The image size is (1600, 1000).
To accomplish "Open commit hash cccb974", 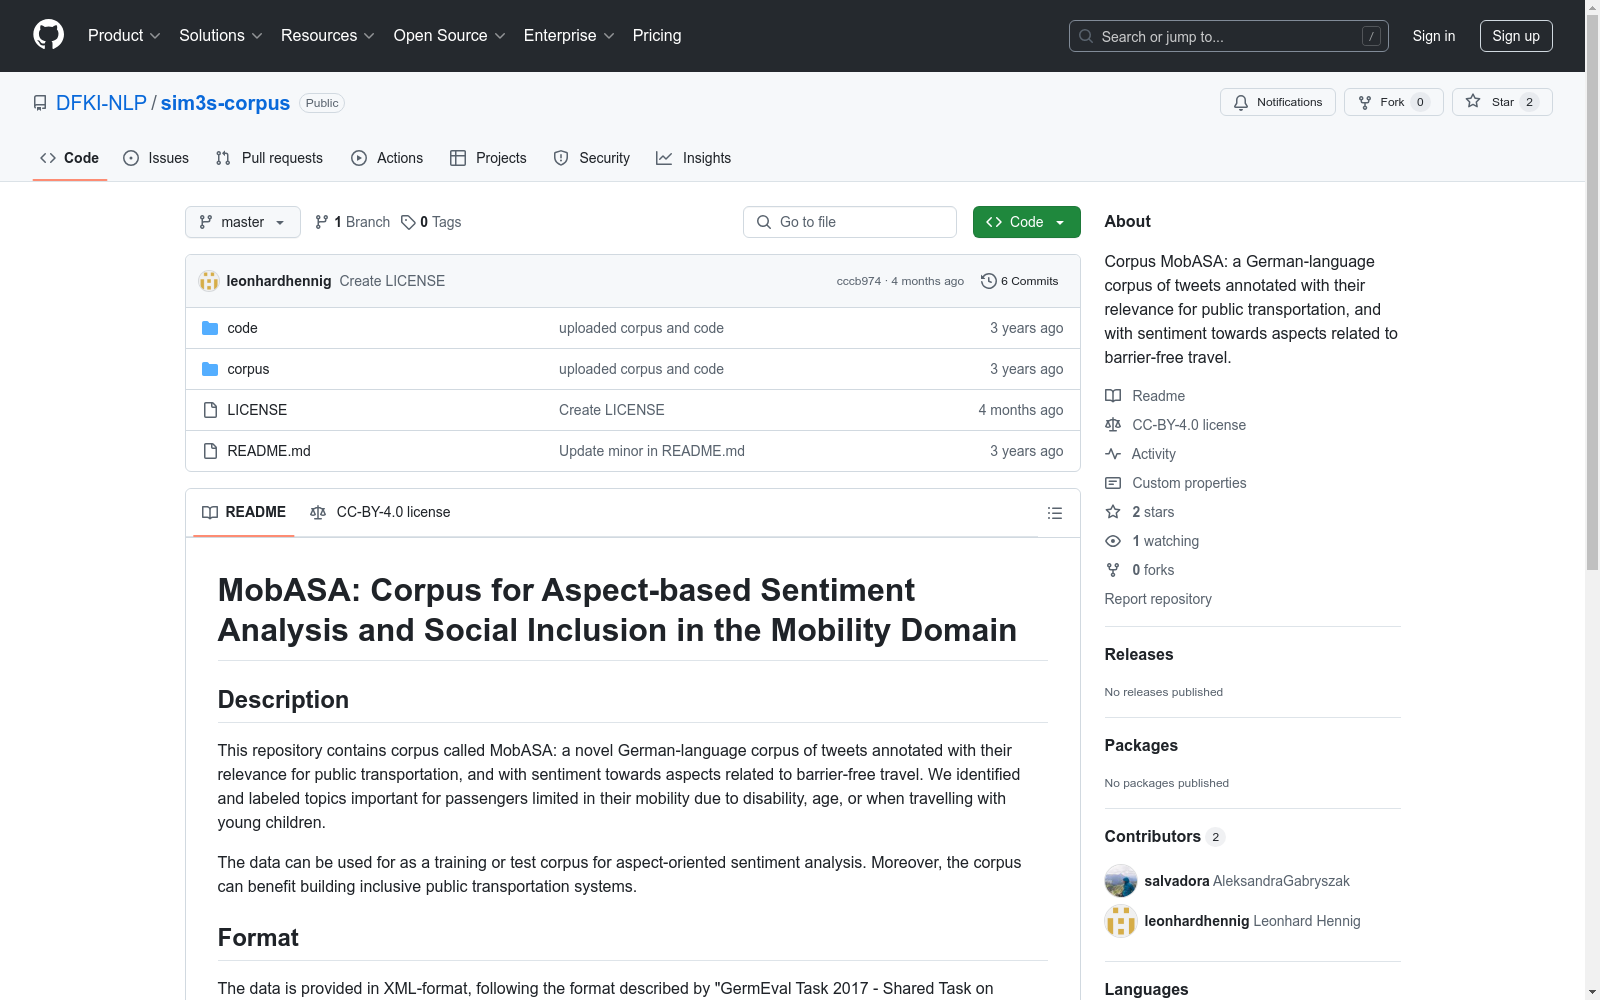I will (859, 281).
